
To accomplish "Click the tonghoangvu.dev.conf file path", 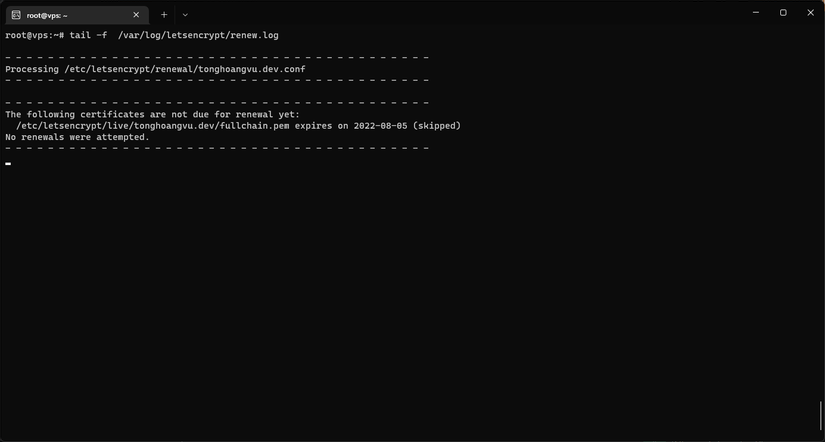I will coord(185,69).
